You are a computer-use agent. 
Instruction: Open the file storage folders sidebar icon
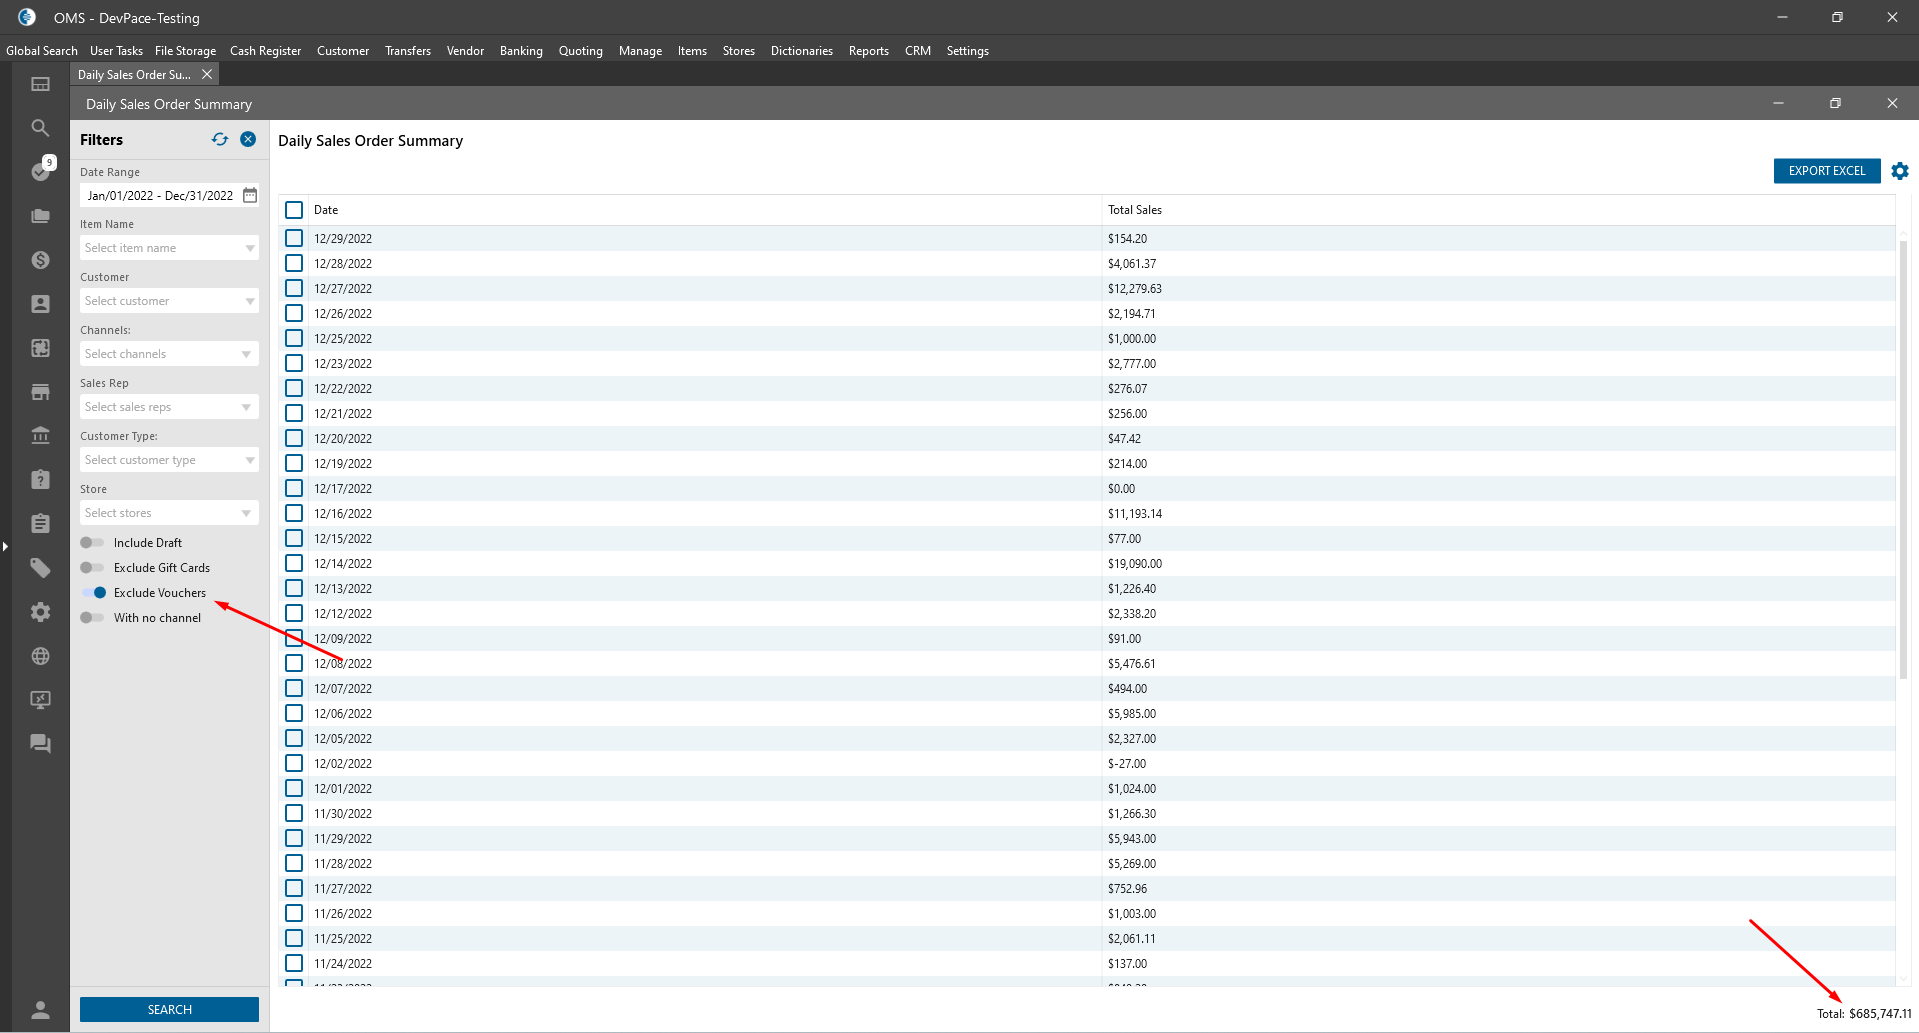click(x=40, y=216)
